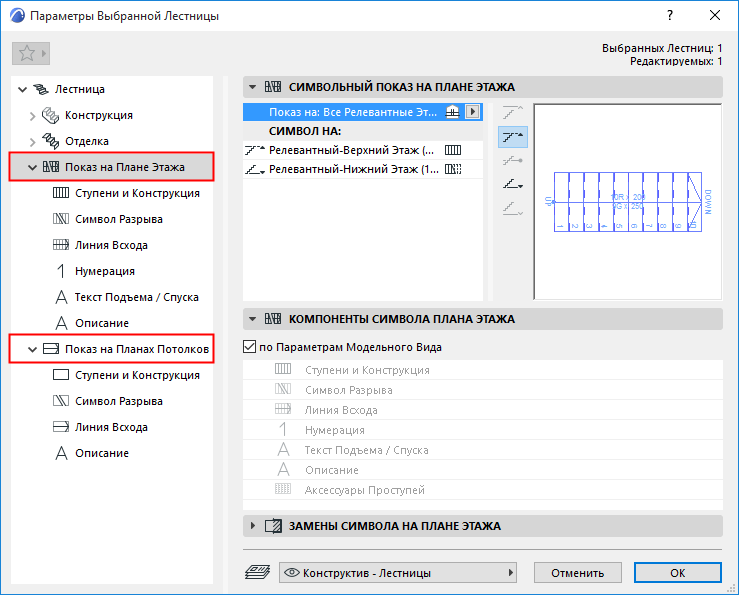Viewport: 739px width, 595px height.
Task: Choose the above-relevant story preview icon
Action: coord(513,112)
